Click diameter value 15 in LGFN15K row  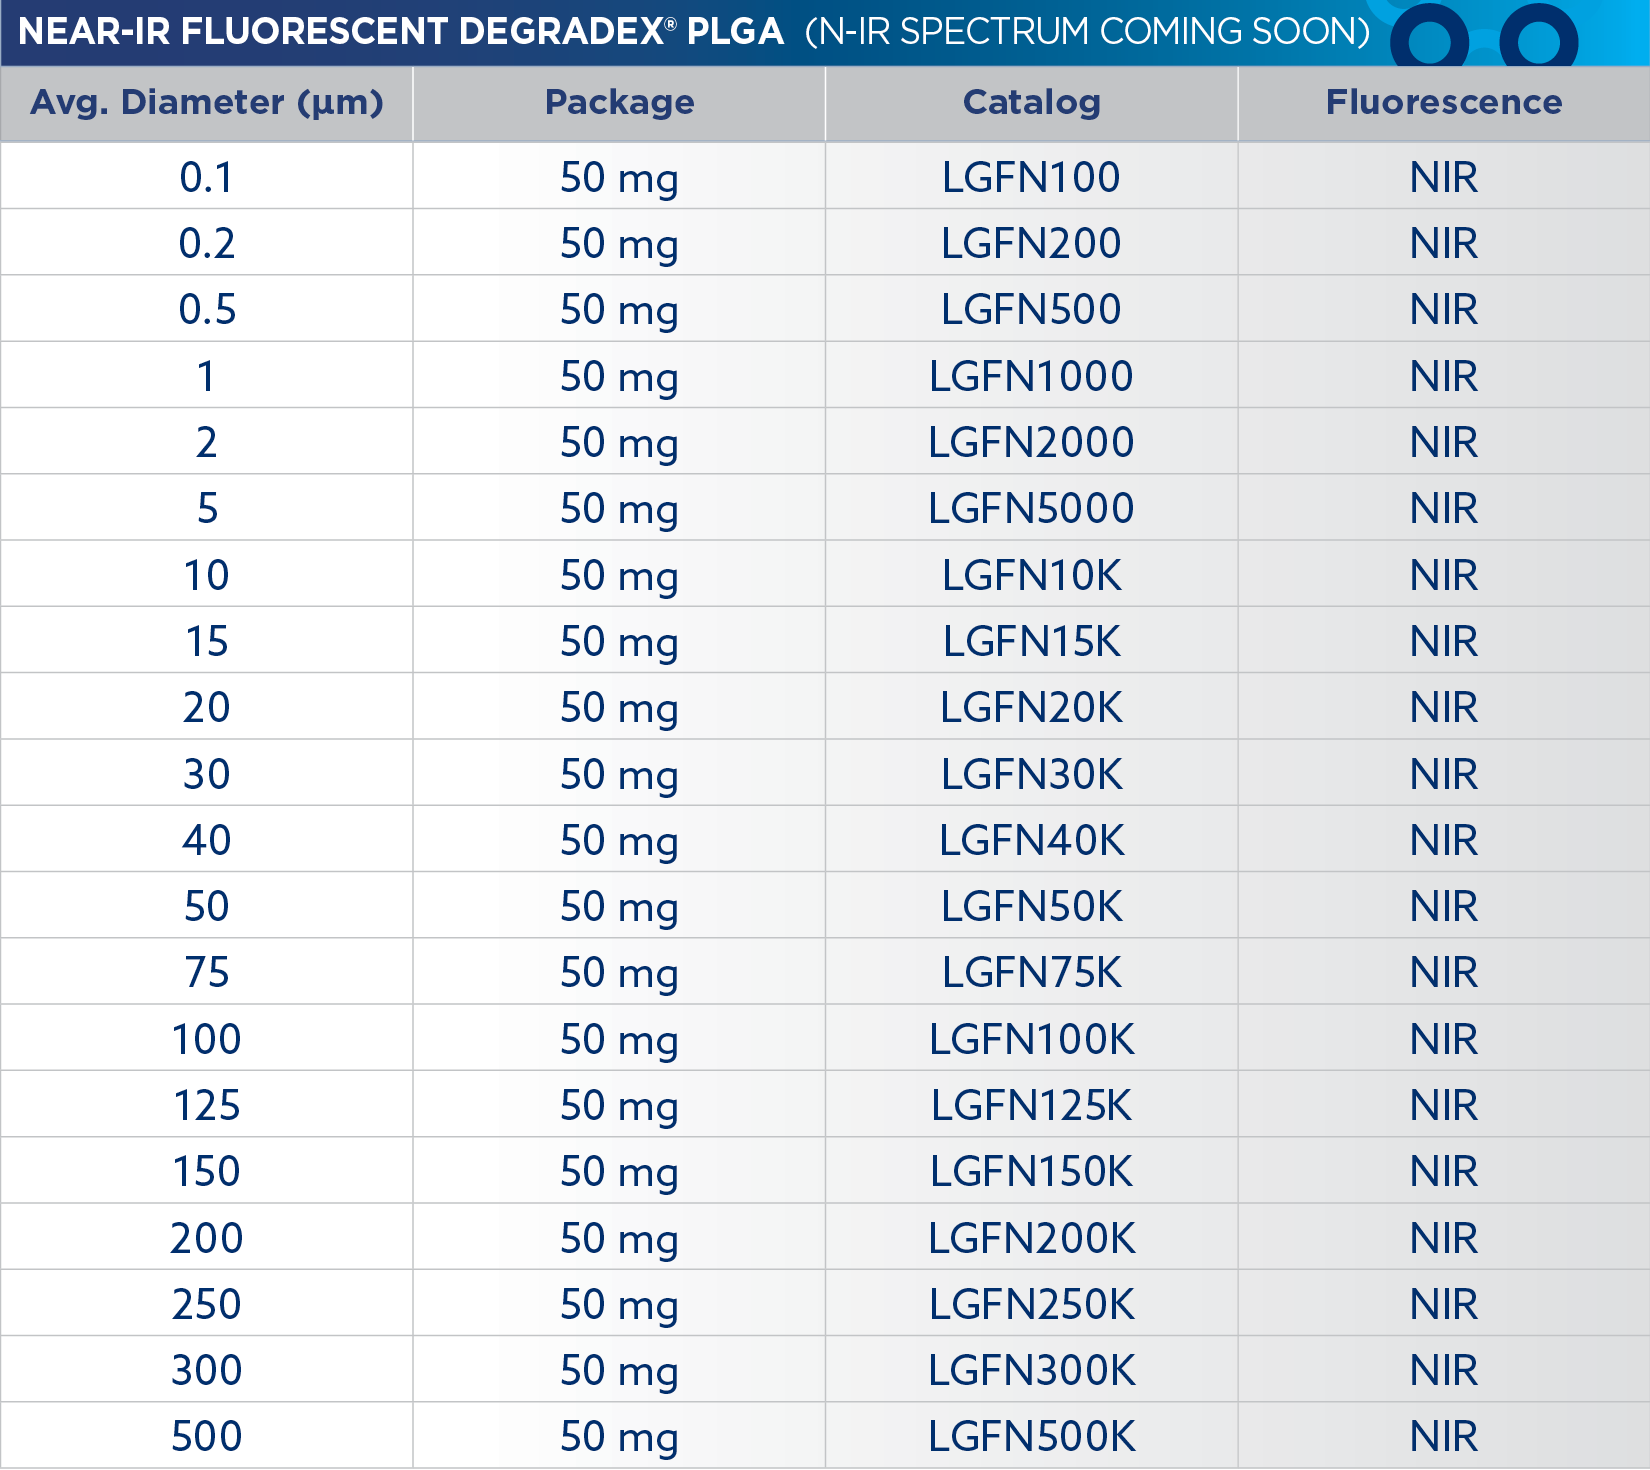tap(207, 641)
